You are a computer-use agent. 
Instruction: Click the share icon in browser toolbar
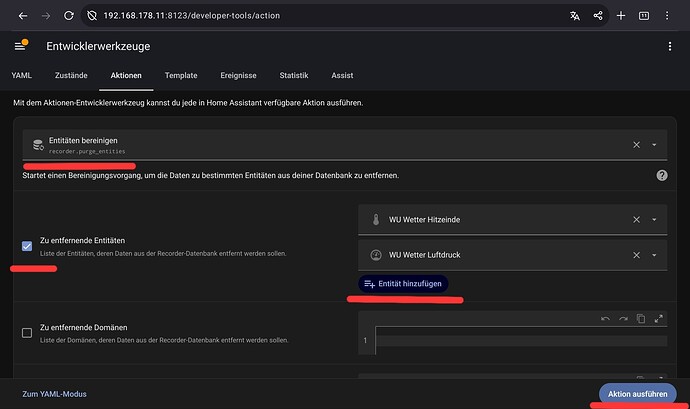598,16
